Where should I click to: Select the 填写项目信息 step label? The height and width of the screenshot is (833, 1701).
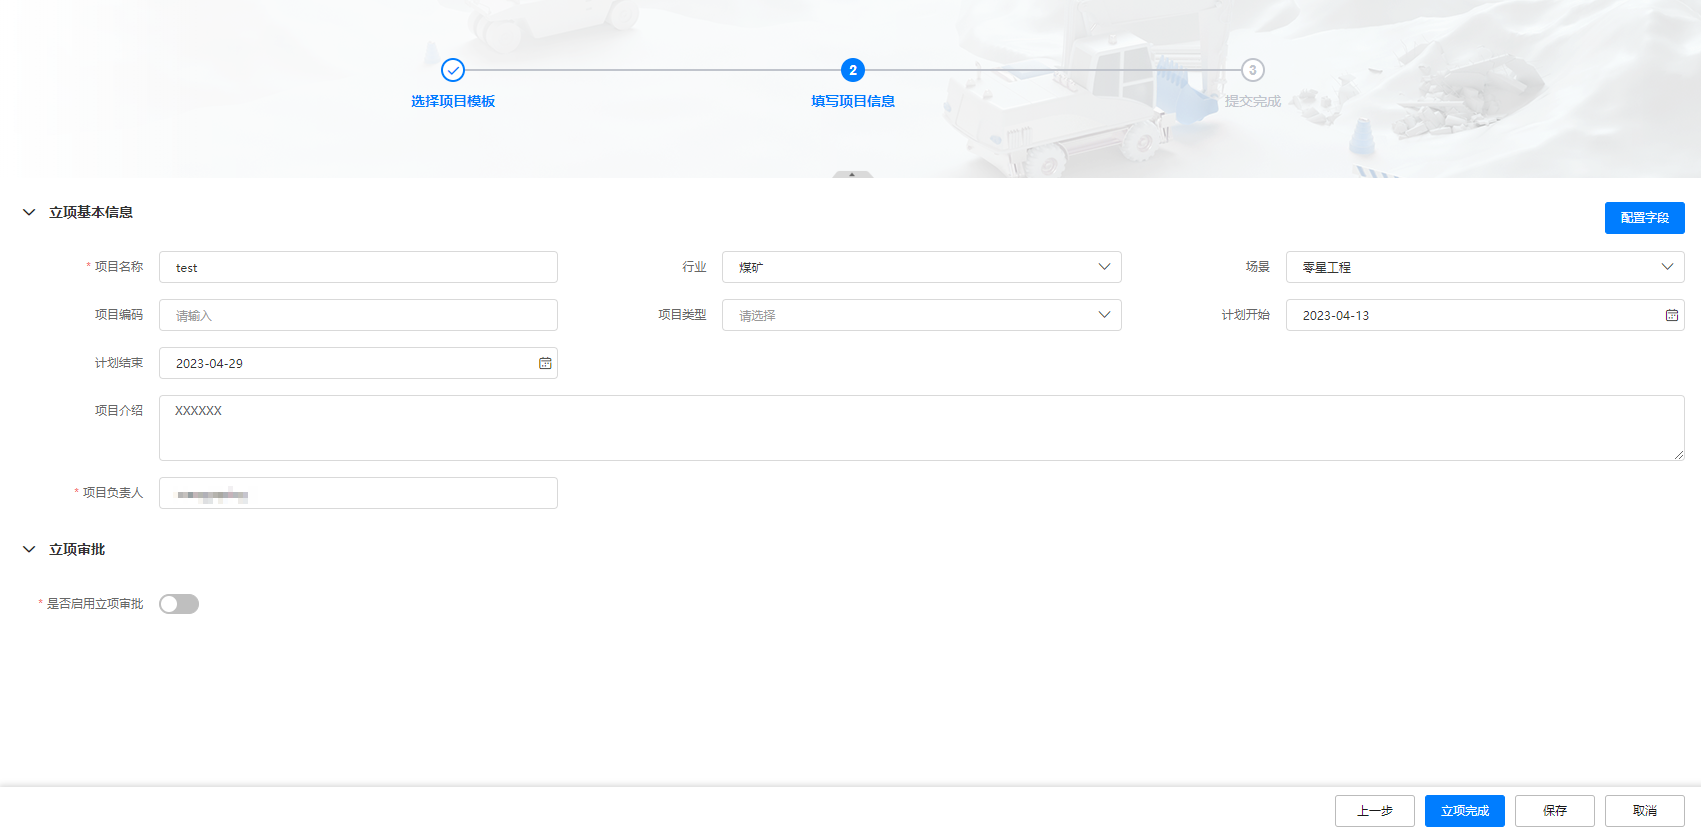(852, 101)
